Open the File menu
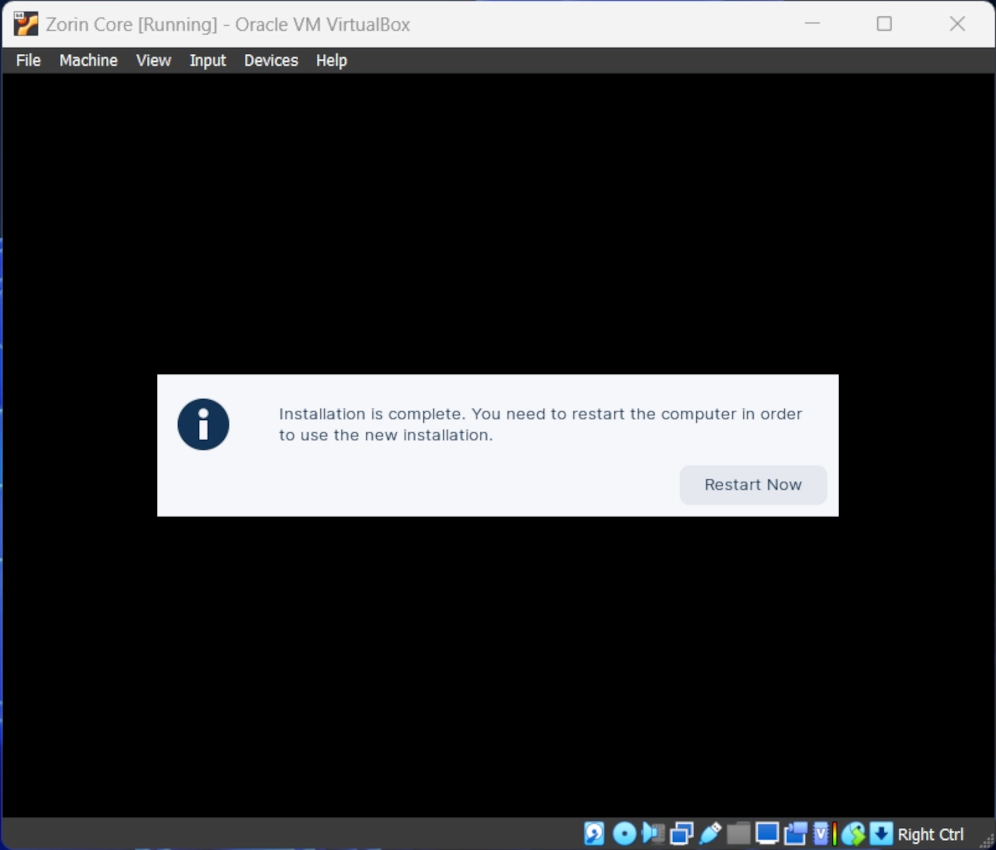The image size is (996, 850). coord(28,60)
